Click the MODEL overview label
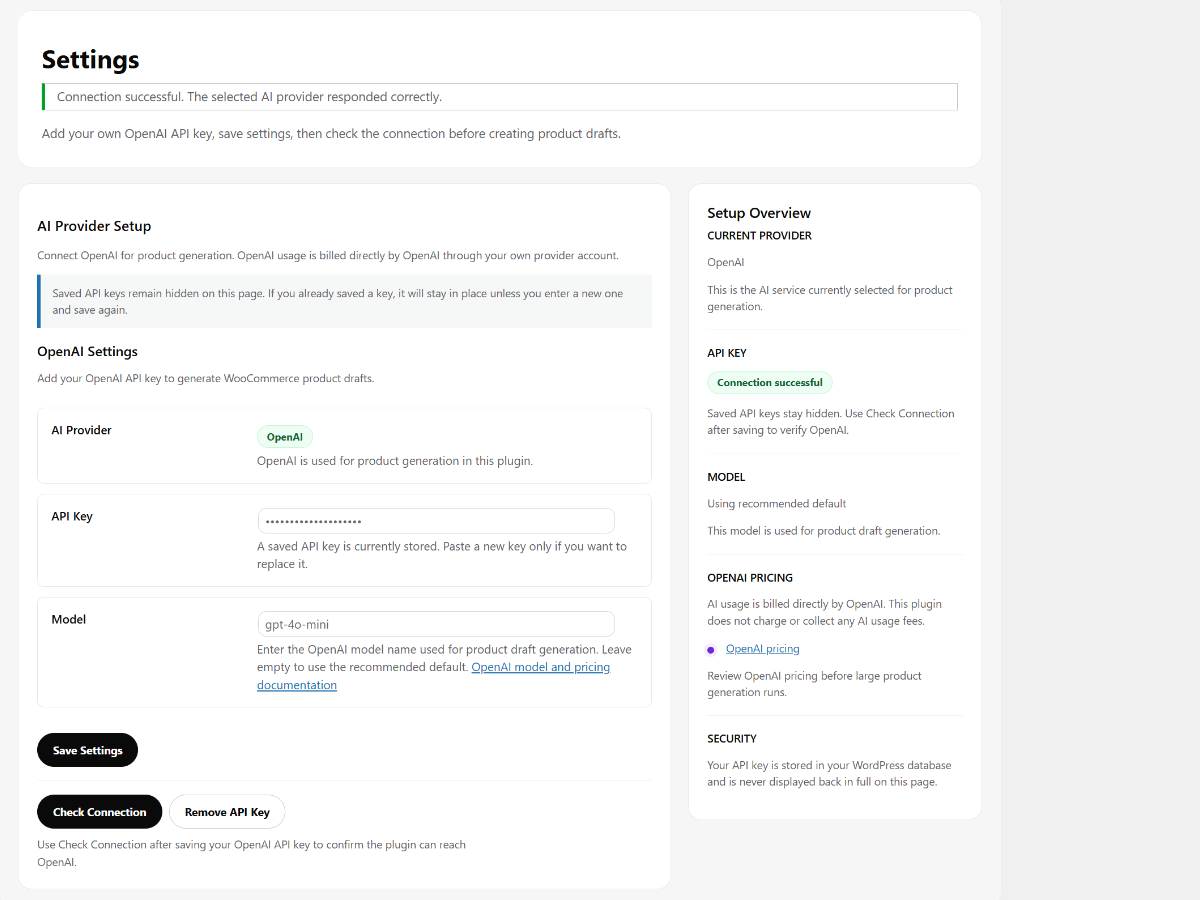 (x=726, y=477)
